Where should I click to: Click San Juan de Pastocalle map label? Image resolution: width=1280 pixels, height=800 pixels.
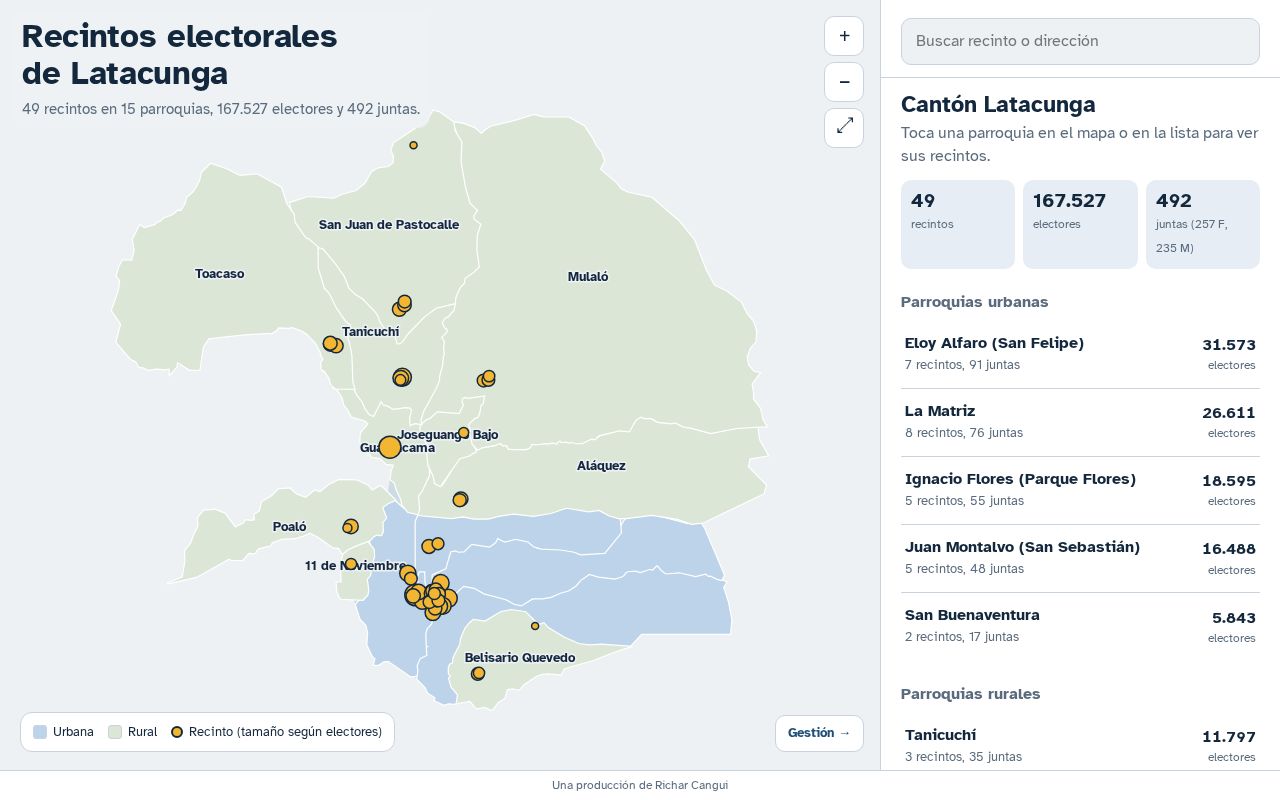tap(389, 225)
